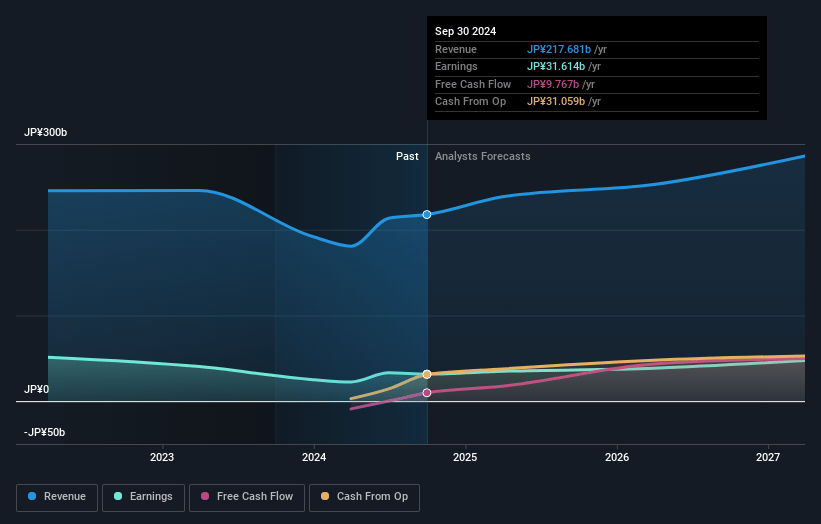The image size is (821, 524).
Task: Click the JP¥31.614b earnings value
Action: pos(556,66)
